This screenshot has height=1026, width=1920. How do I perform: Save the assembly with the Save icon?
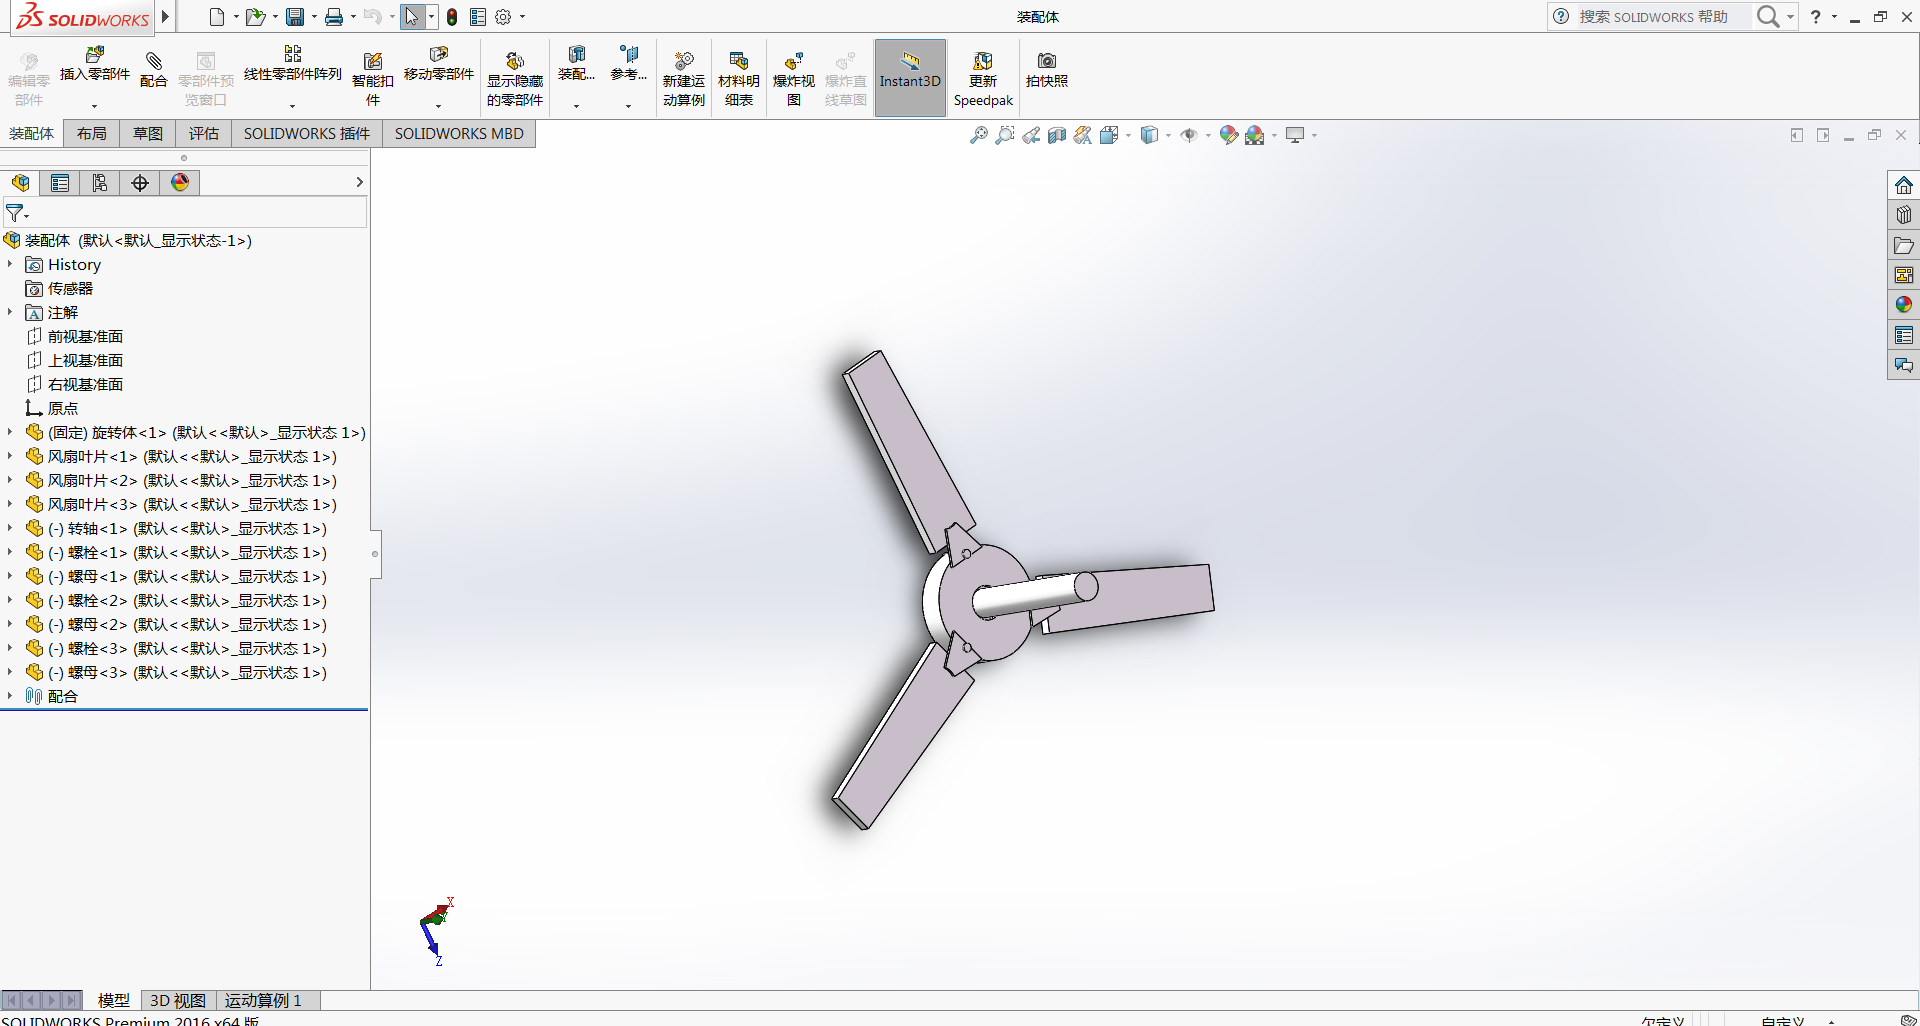pos(295,17)
